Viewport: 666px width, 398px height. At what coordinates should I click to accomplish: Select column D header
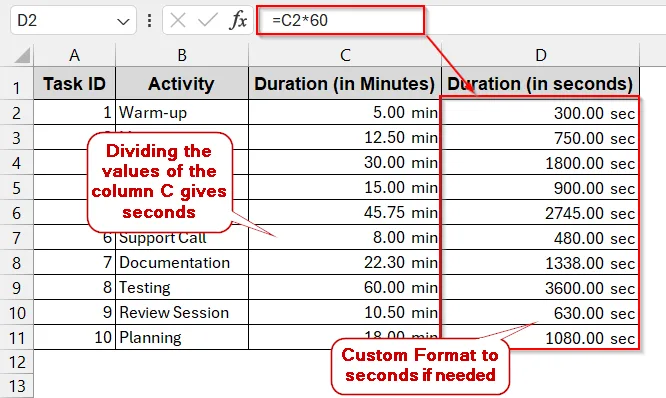coord(540,55)
